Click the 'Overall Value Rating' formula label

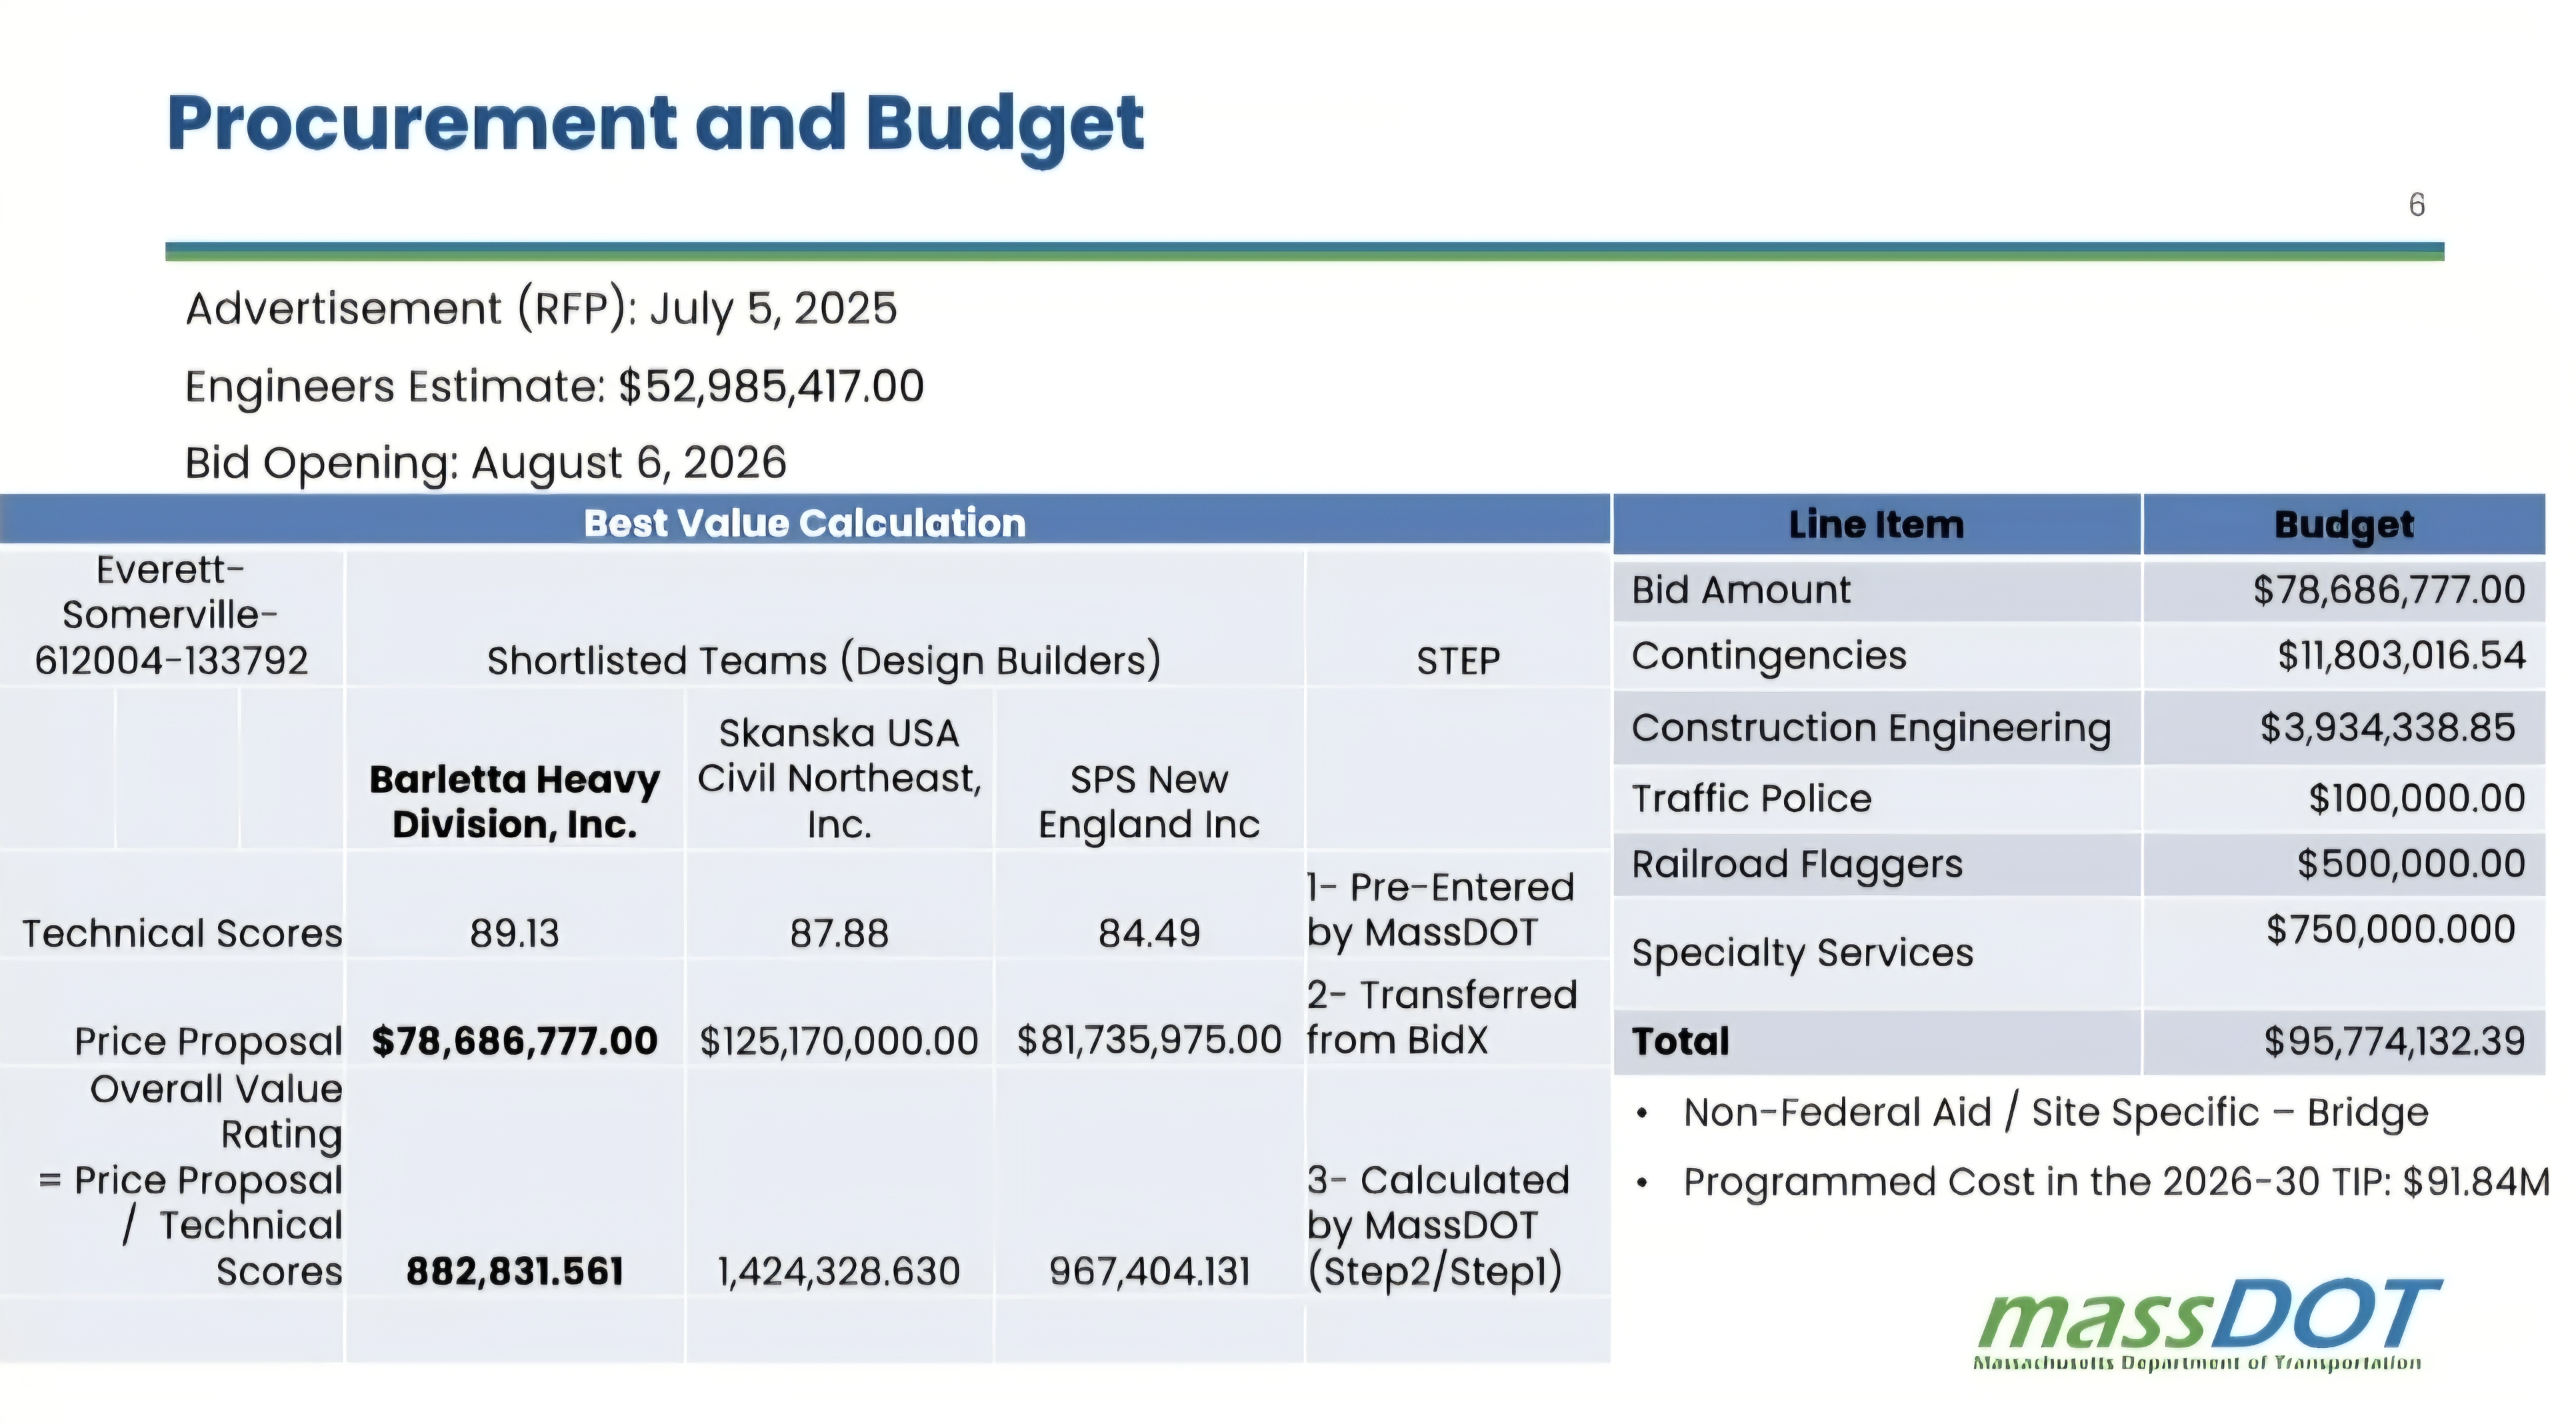coord(190,1180)
